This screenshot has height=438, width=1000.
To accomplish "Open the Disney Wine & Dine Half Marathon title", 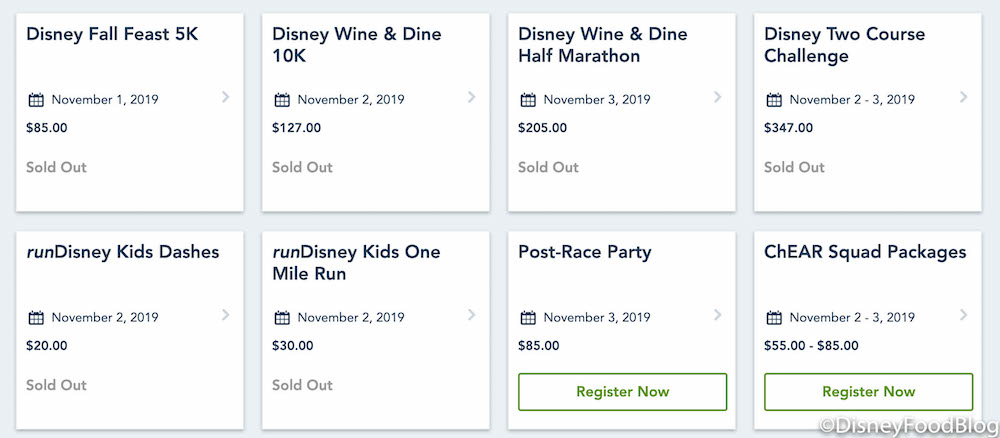I will point(602,45).
